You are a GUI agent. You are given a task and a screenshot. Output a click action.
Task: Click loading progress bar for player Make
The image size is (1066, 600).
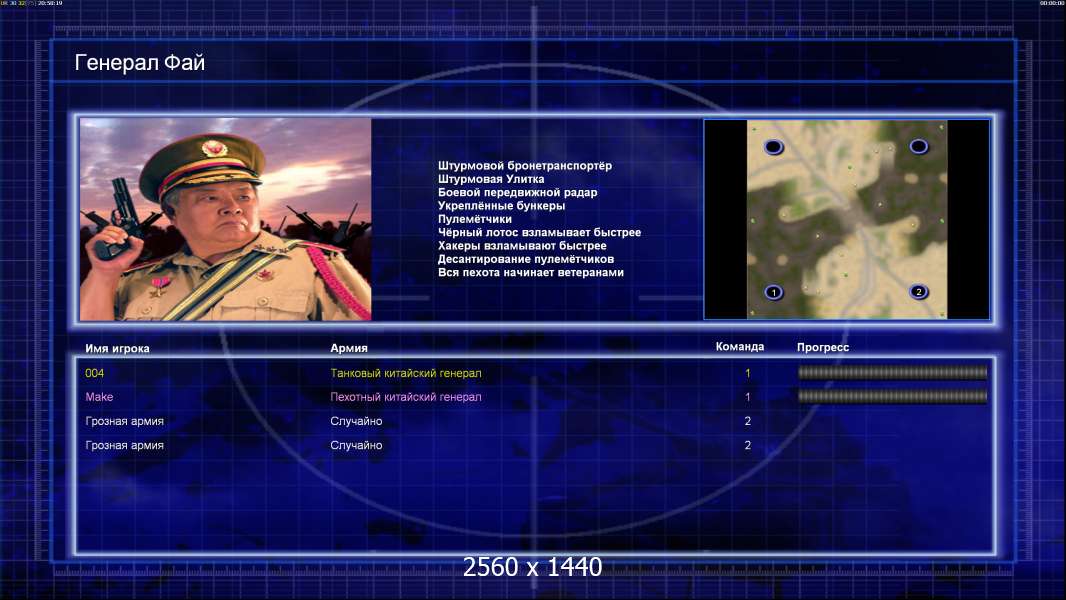892,396
